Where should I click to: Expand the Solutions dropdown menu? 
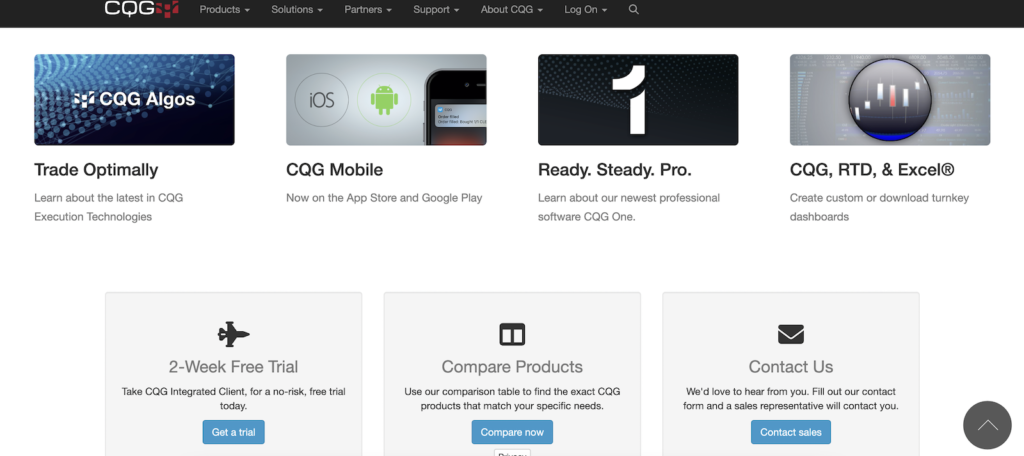click(297, 10)
